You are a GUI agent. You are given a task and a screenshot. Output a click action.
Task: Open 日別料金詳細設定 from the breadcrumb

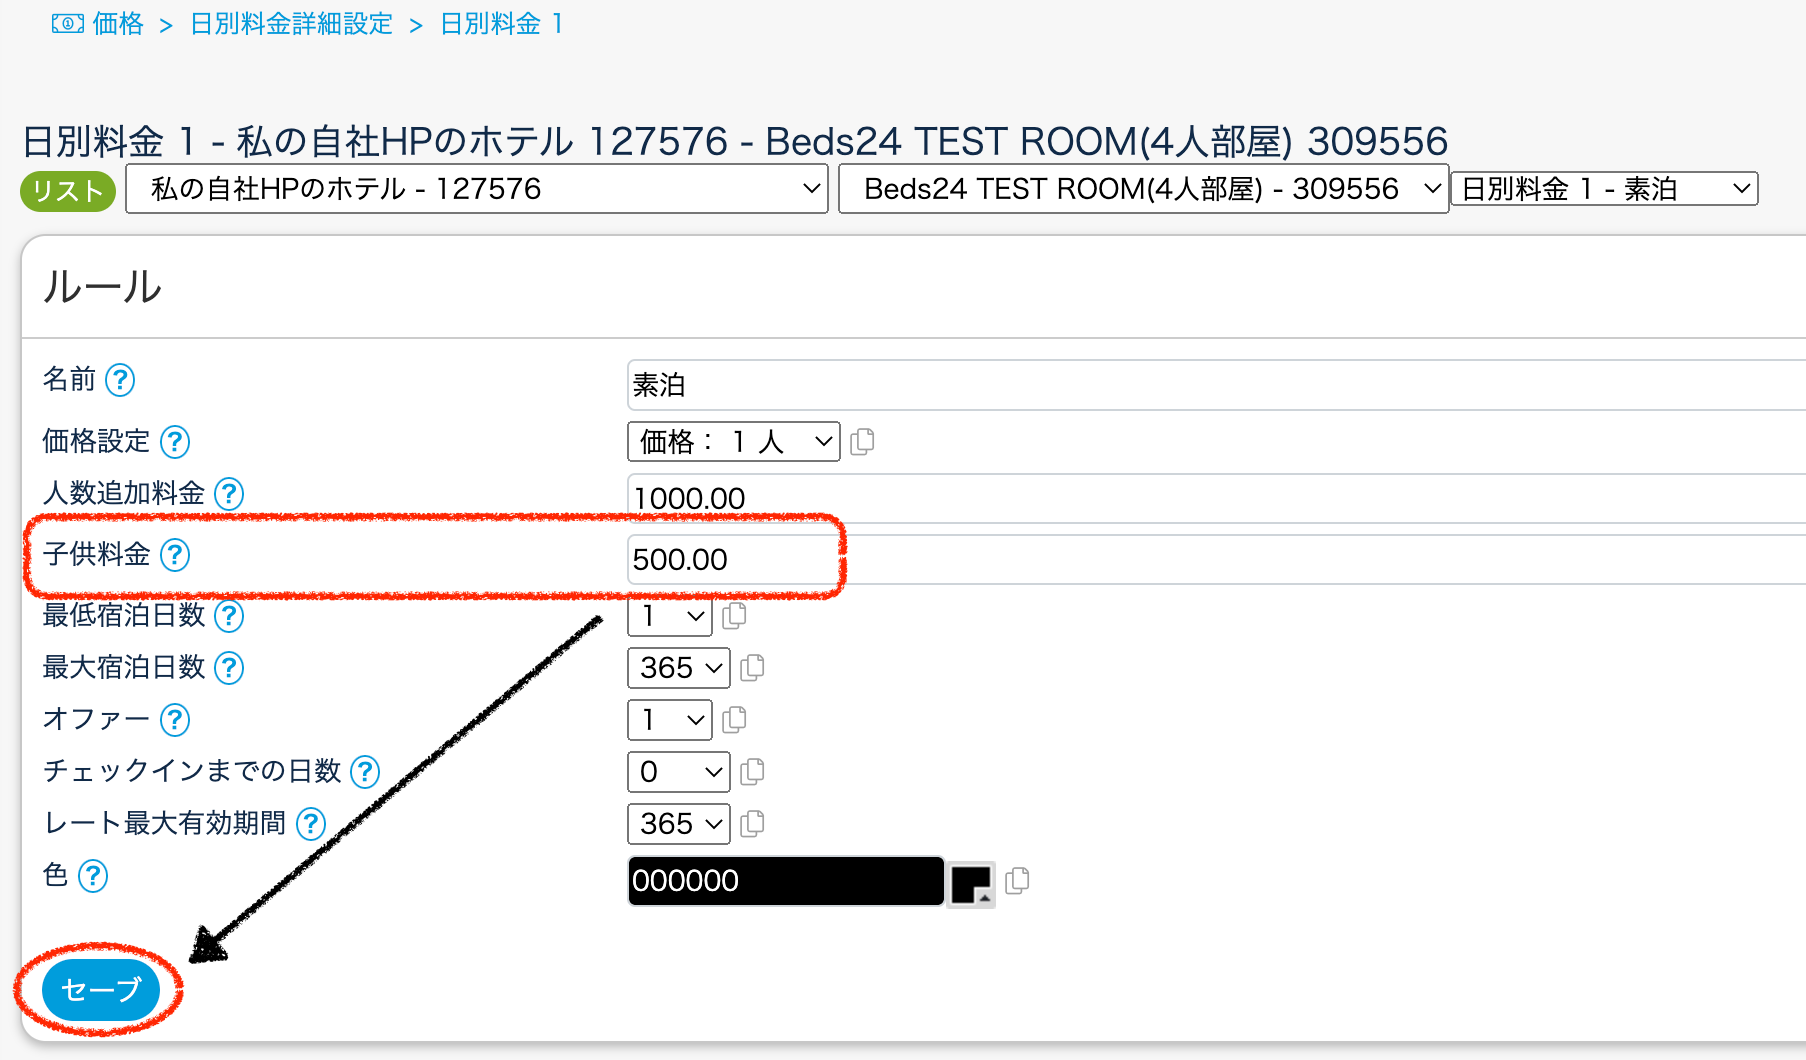point(290,23)
